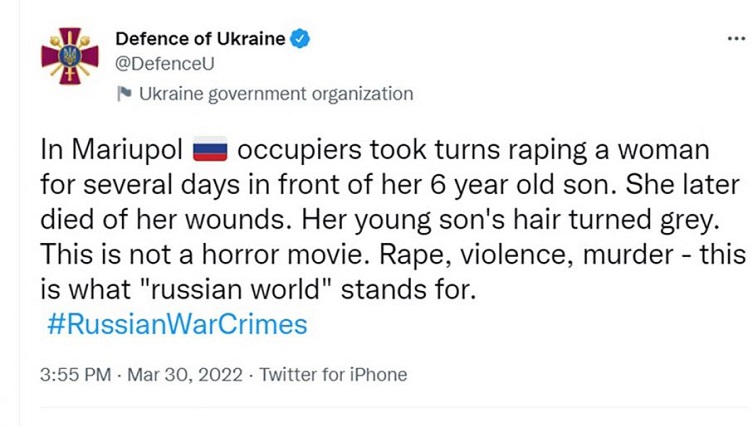Click the Russian flag emoji in the tweet
The height and width of the screenshot is (427, 753).
point(210,149)
